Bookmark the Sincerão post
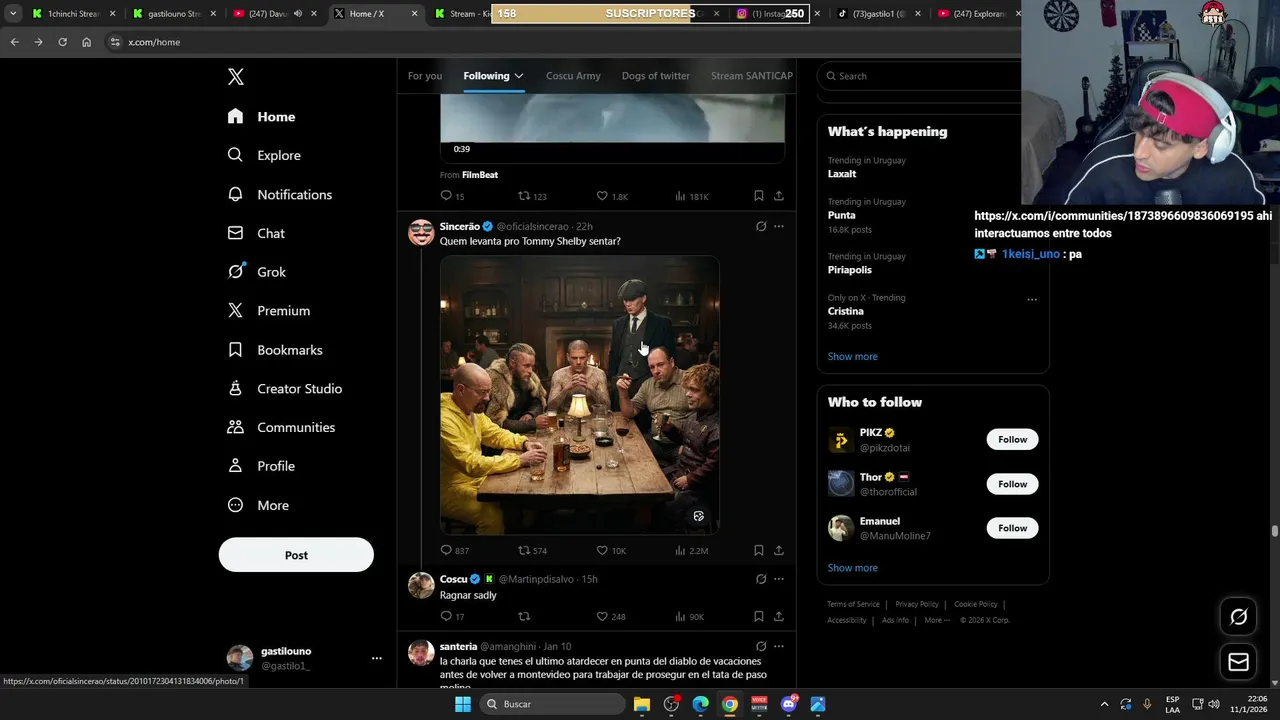Screen dimensions: 1280x720 (x=758, y=550)
